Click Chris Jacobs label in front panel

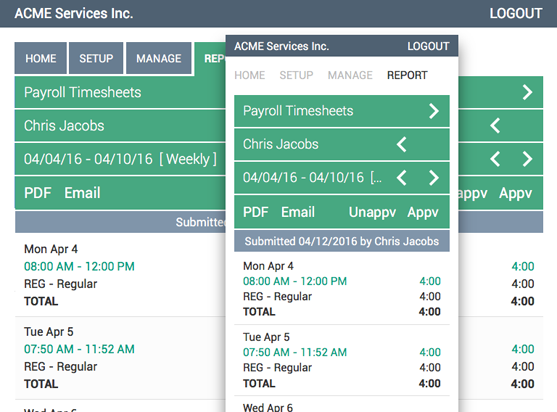pyautogui.click(x=281, y=144)
